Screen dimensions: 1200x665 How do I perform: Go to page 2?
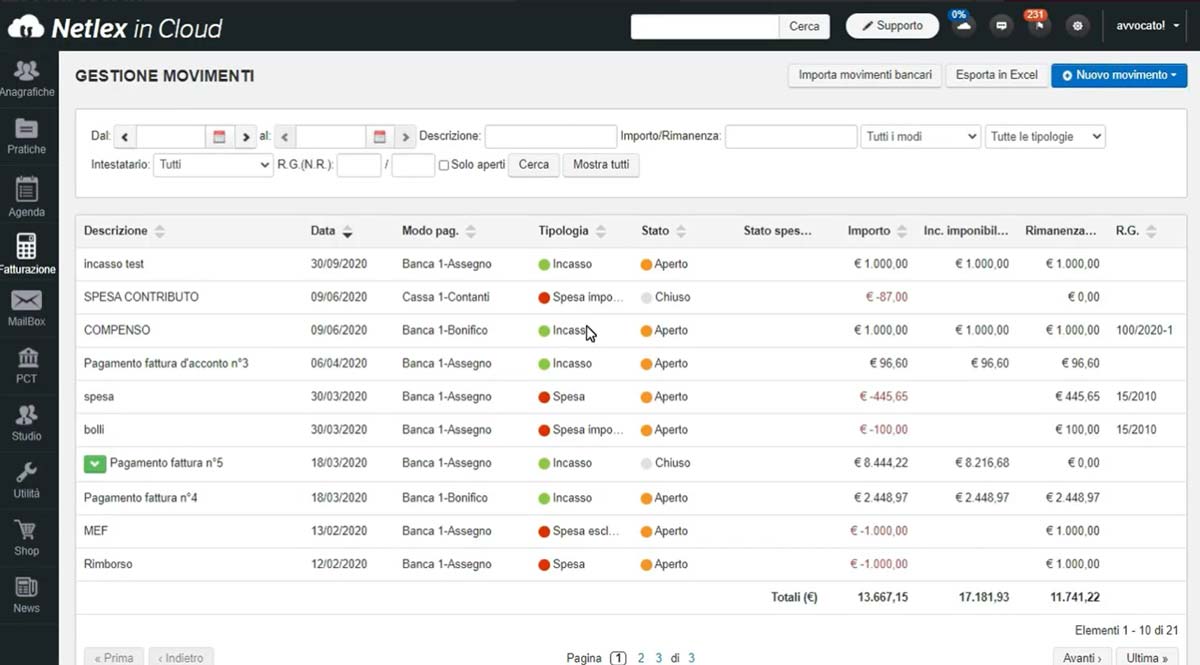641,658
